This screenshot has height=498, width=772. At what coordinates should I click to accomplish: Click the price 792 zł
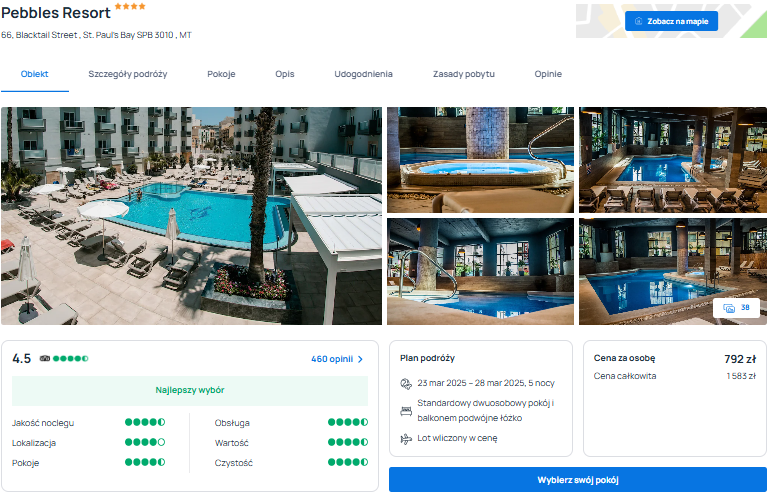coord(740,359)
